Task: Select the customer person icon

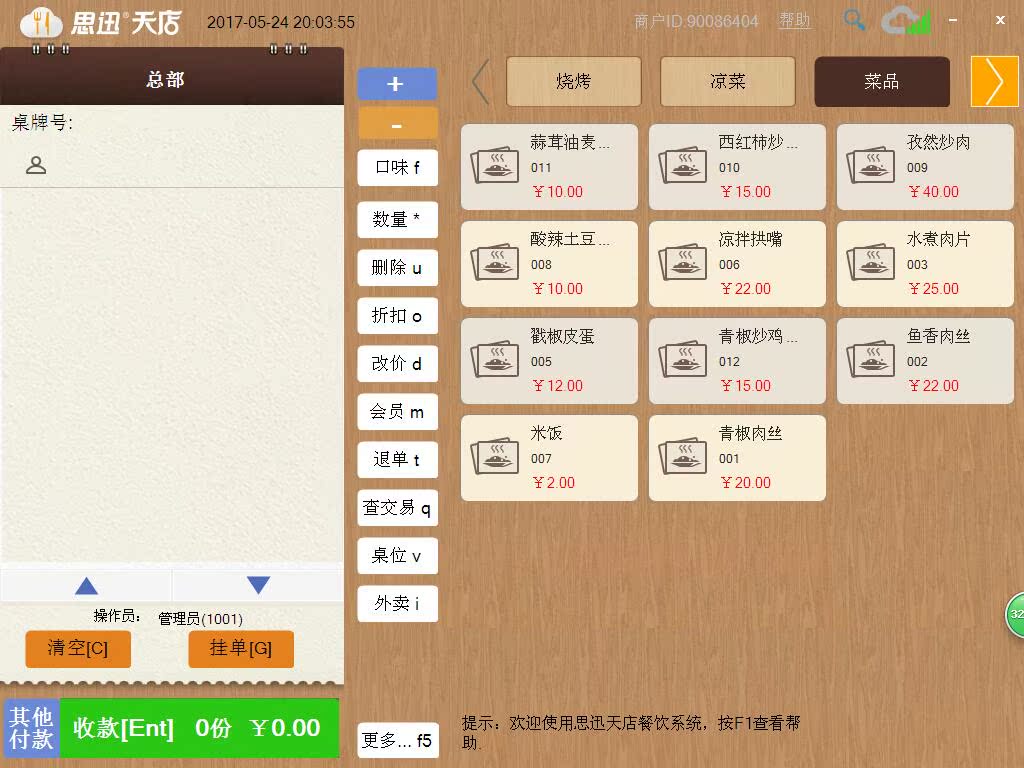Action: click(x=36, y=165)
